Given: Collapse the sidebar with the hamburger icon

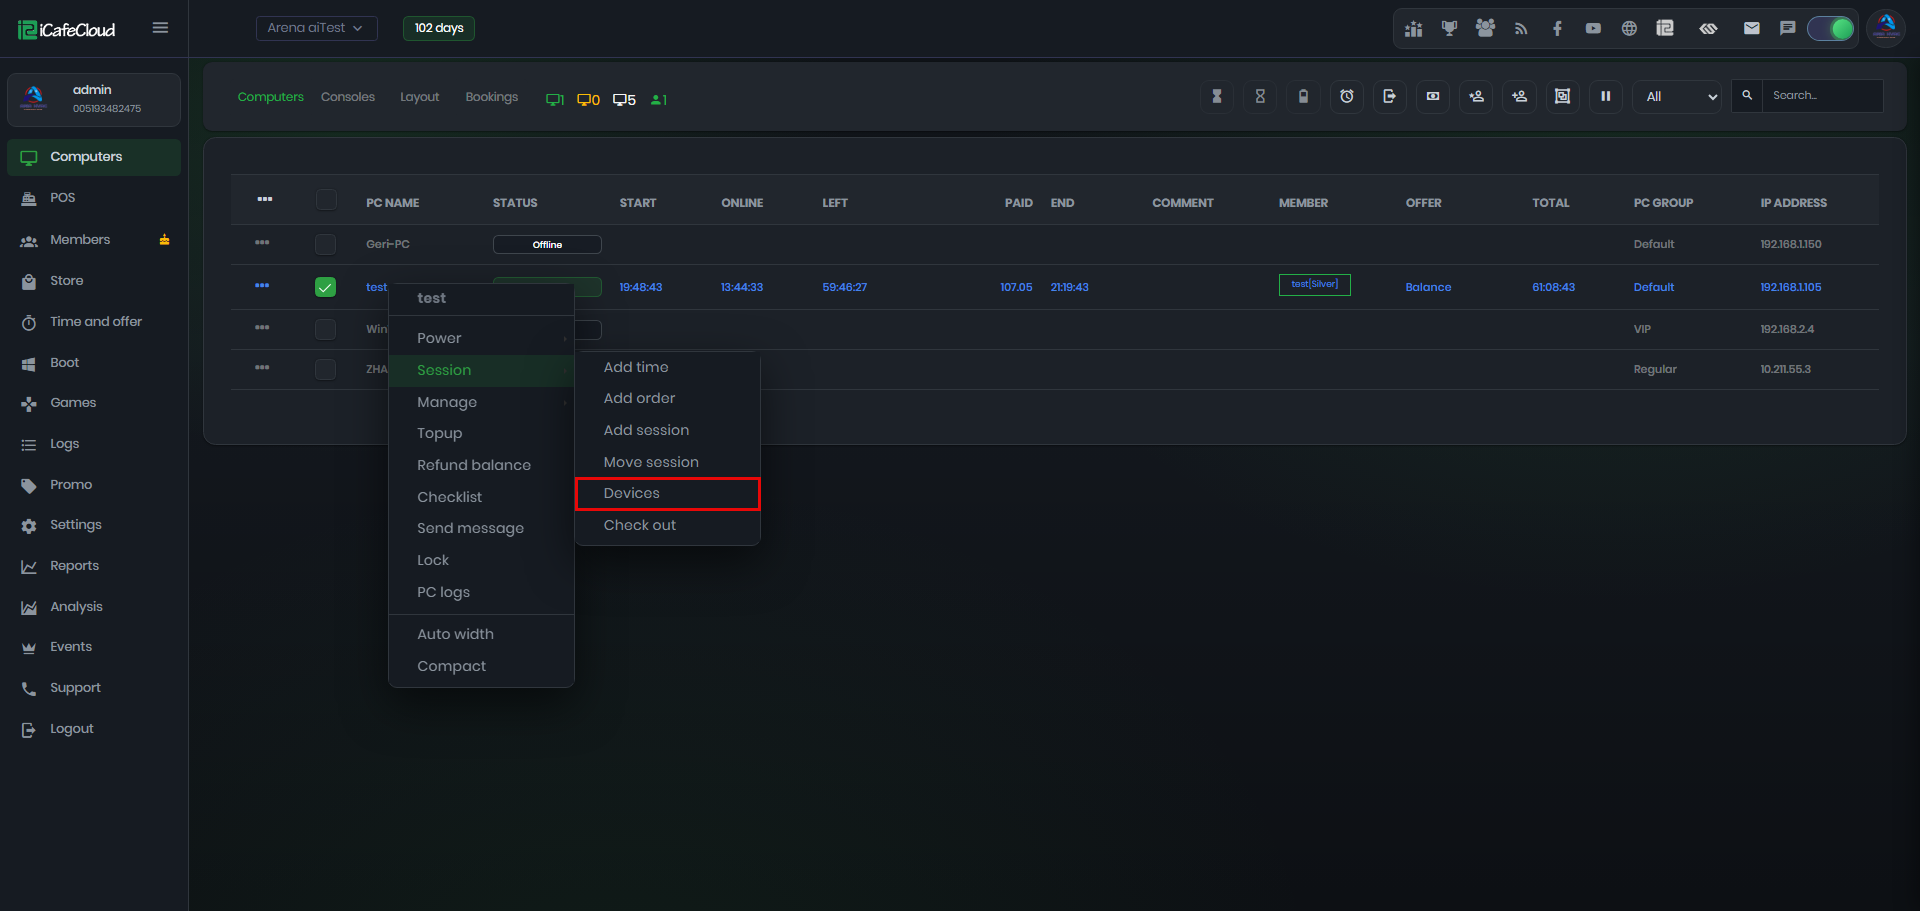Looking at the screenshot, I should [x=160, y=28].
